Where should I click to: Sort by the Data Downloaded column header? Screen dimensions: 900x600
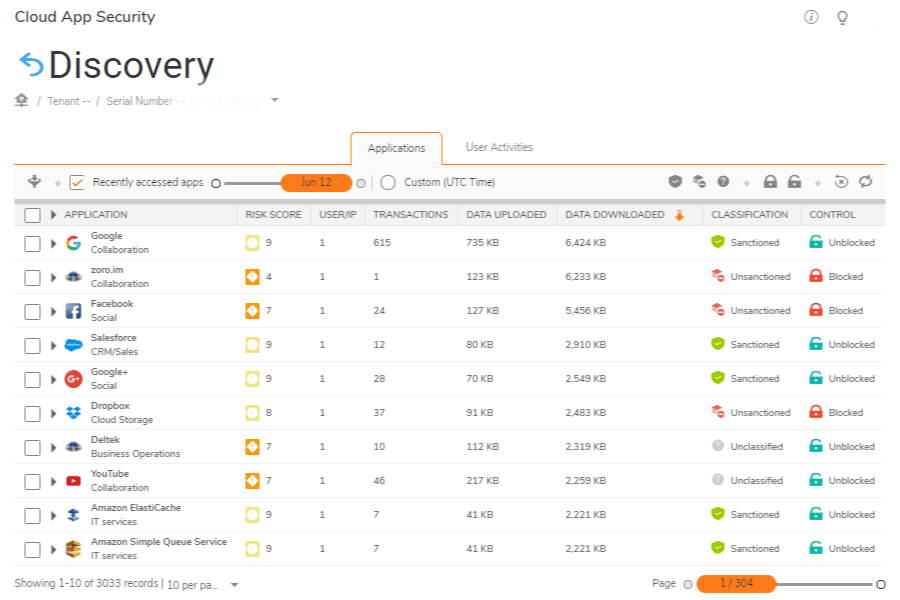pos(614,215)
